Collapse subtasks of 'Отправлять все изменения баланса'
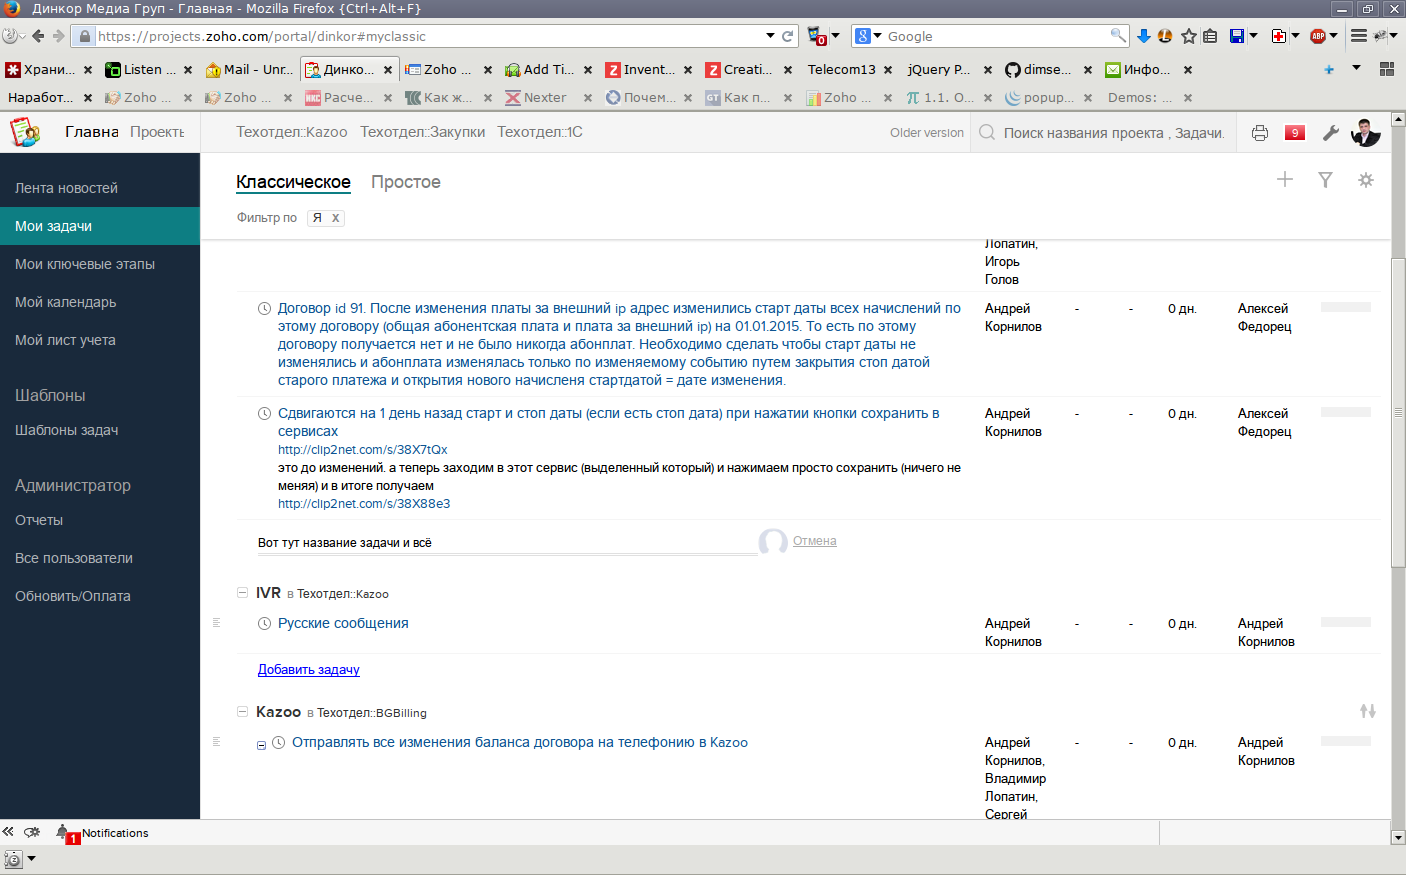 pyautogui.click(x=261, y=745)
